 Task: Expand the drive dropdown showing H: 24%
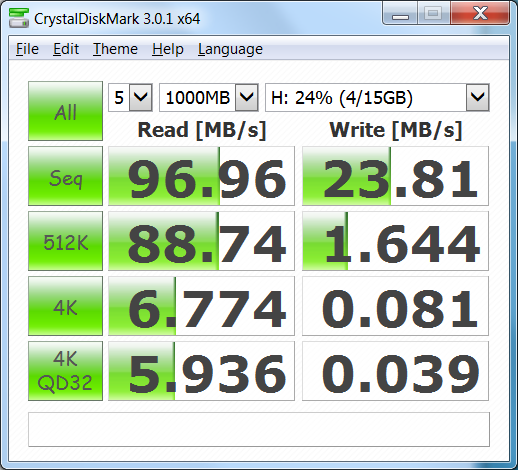tap(478, 98)
